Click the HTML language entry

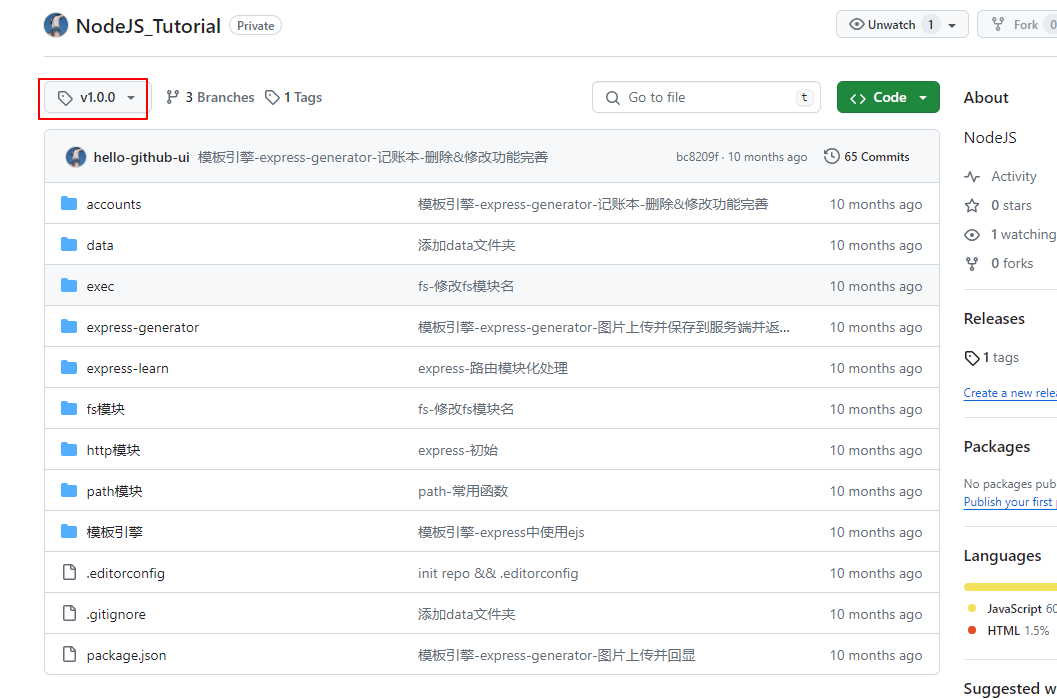coord(1008,631)
